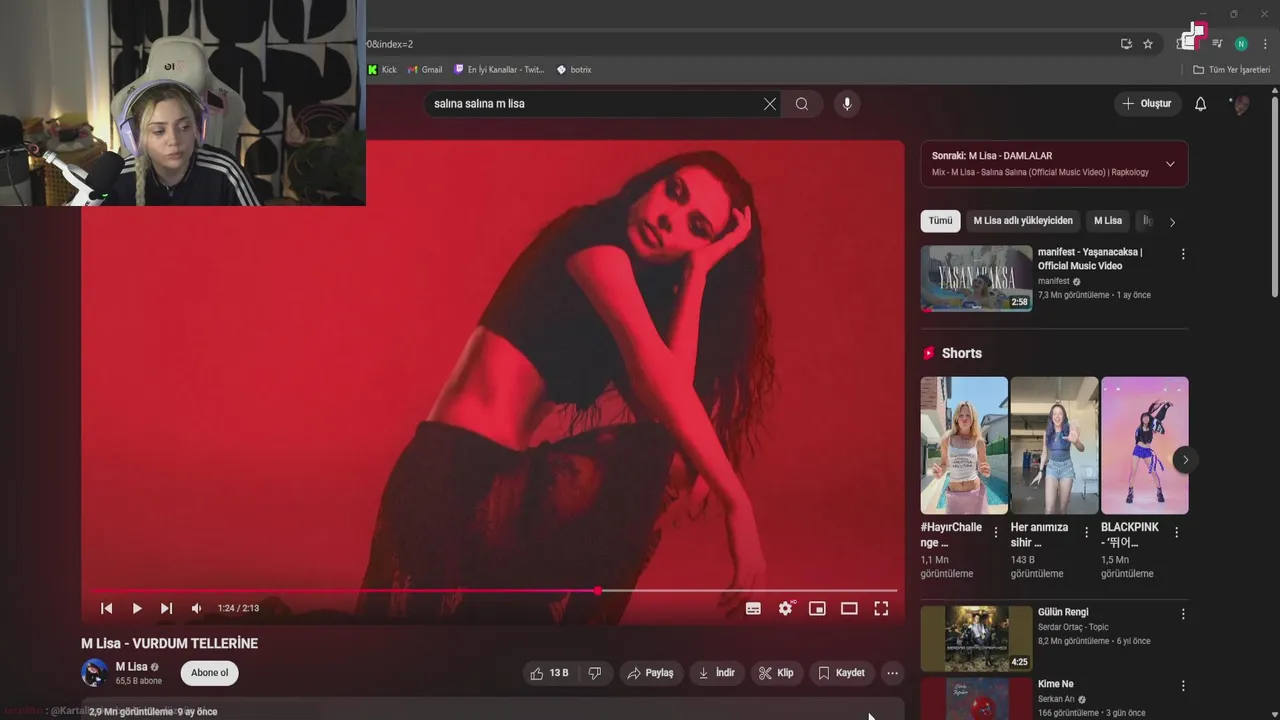Click the install app icon in address bar
The height and width of the screenshot is (720, 1280).
tap(1126, 44)
